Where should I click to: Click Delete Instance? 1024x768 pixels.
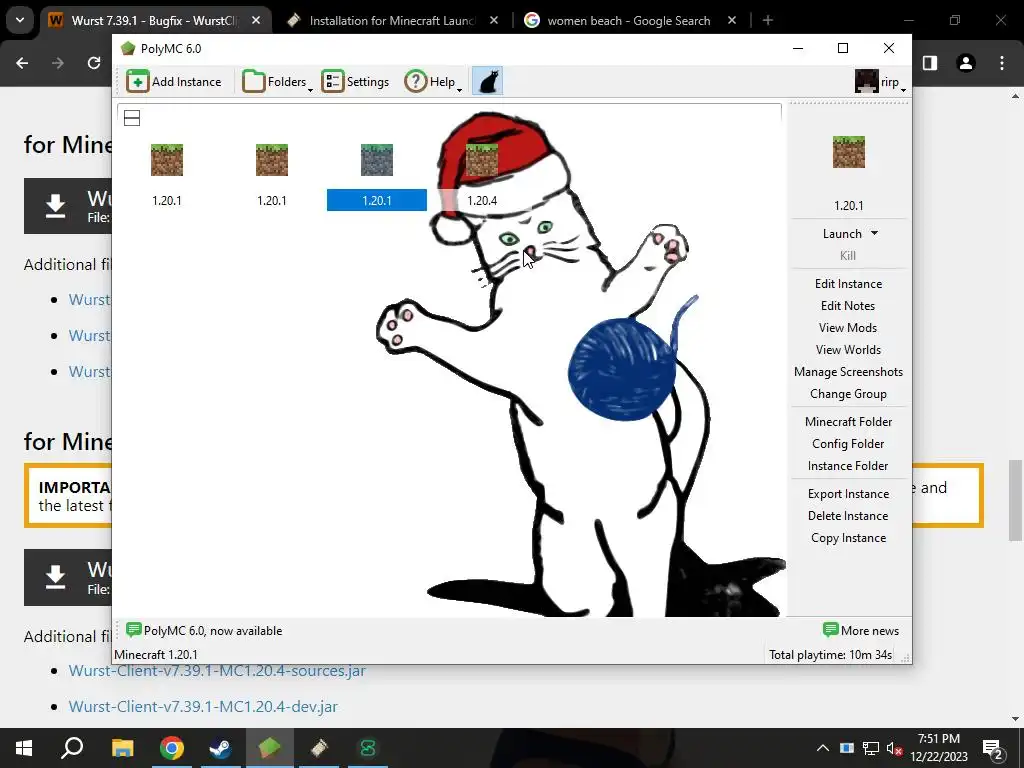848,516
